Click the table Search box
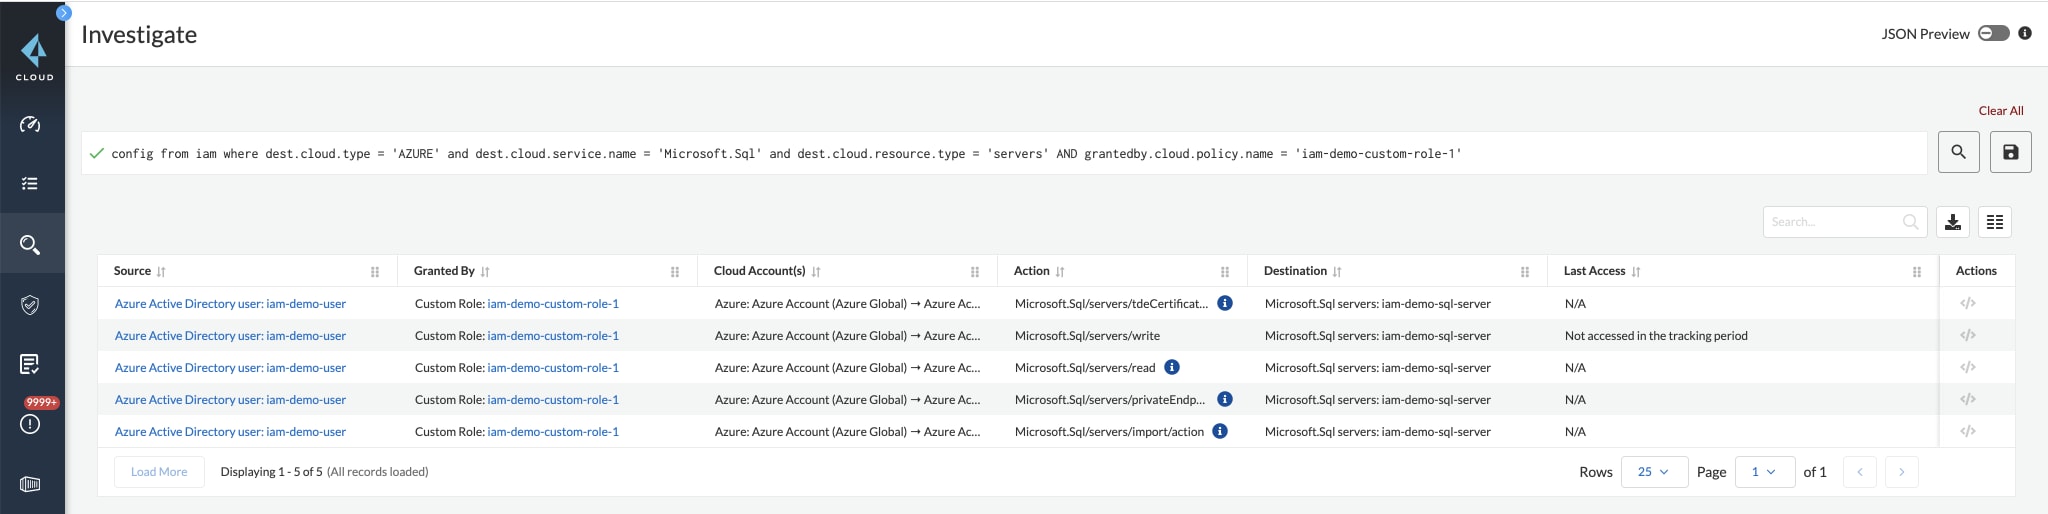Viewport: 2048px width, 514px height. (1845, 222)
